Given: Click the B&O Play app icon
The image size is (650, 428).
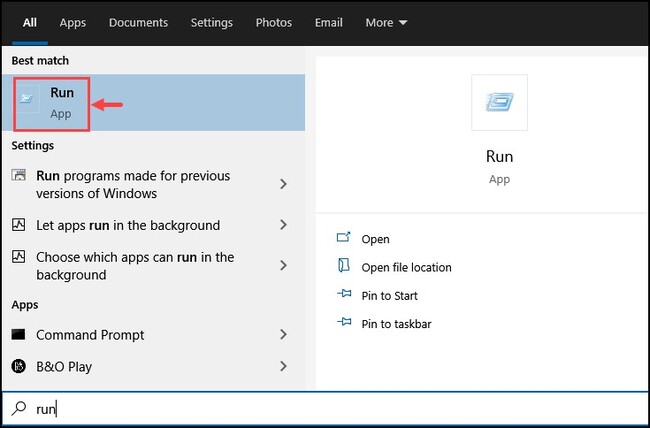Looking at the screenshot, I should (18, 366).
